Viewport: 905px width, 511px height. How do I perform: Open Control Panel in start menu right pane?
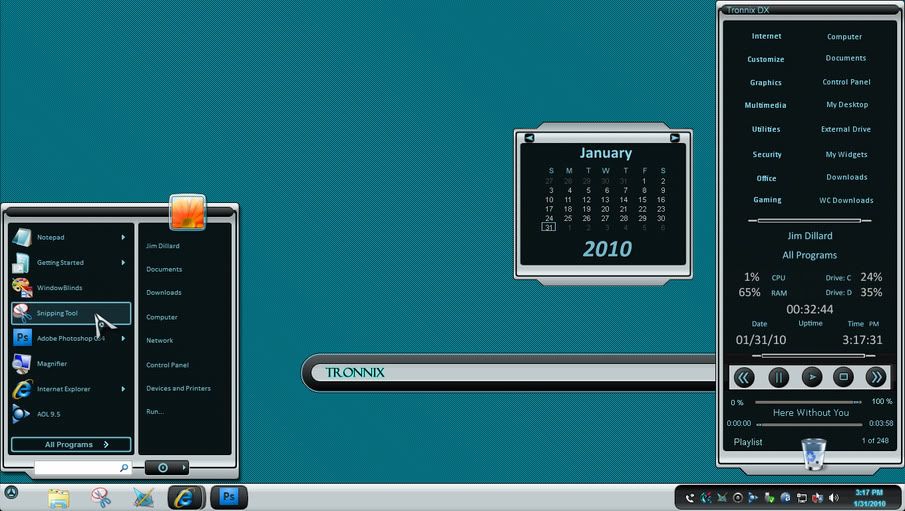click(167, 365)
